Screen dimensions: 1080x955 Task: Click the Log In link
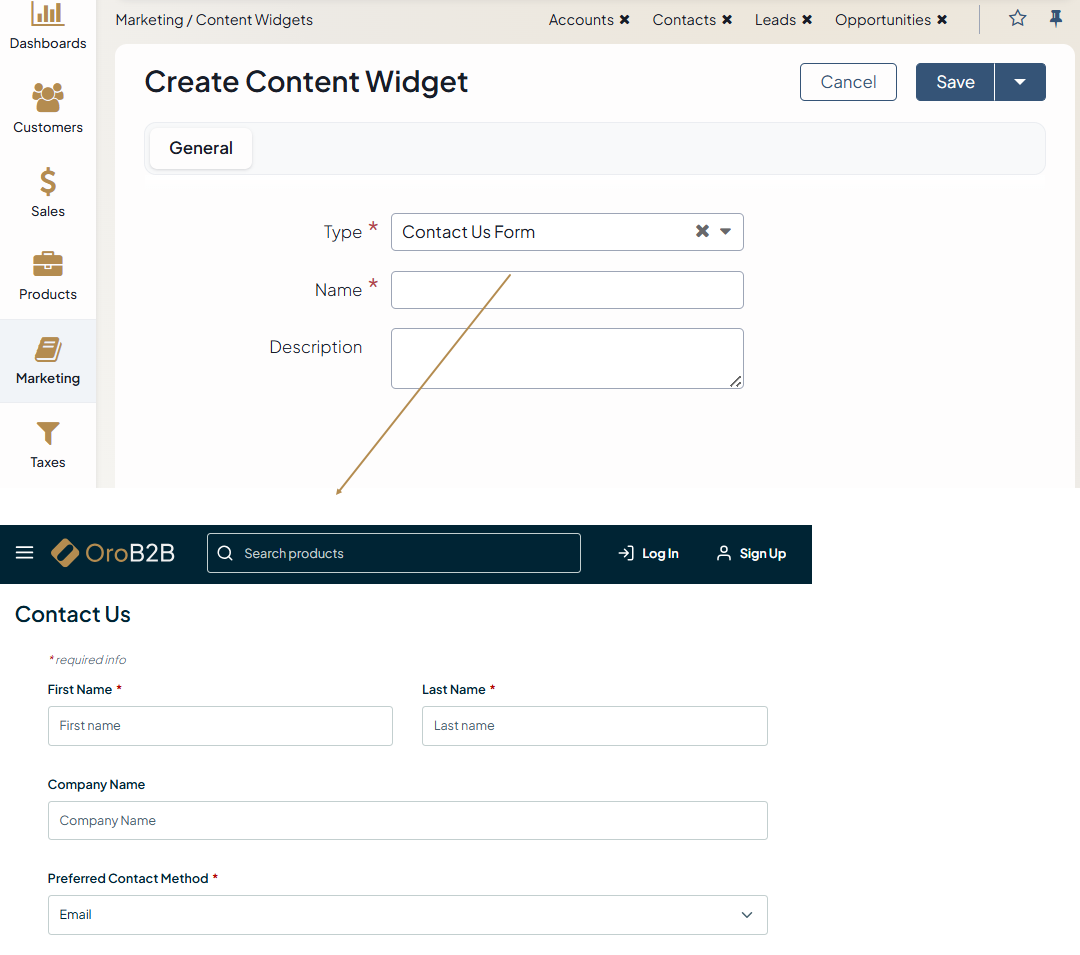point(649,553)
